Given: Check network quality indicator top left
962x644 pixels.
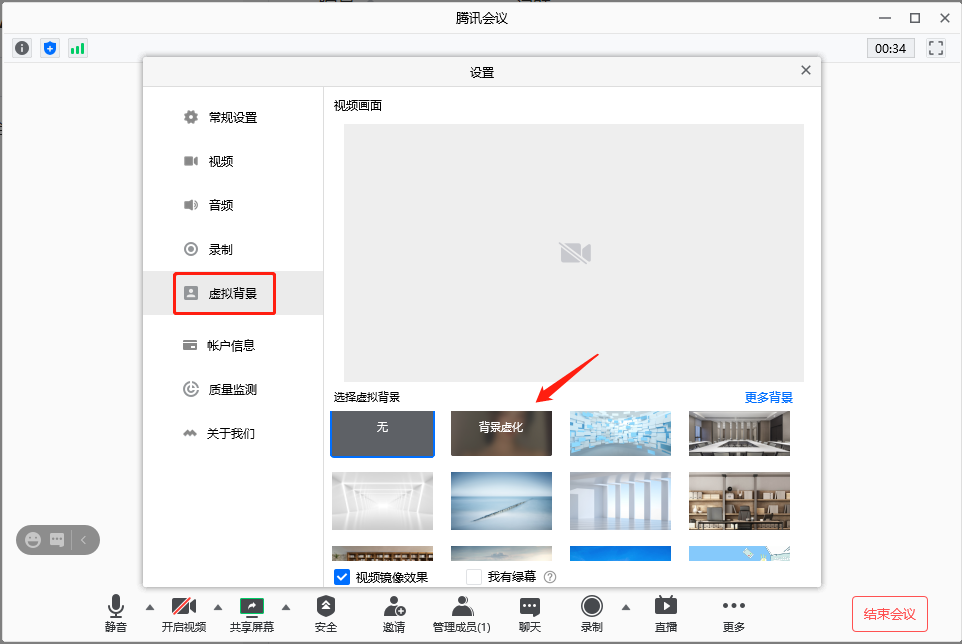Looking at the screenshot, I should pyautogui.click(x=77, y=47).
